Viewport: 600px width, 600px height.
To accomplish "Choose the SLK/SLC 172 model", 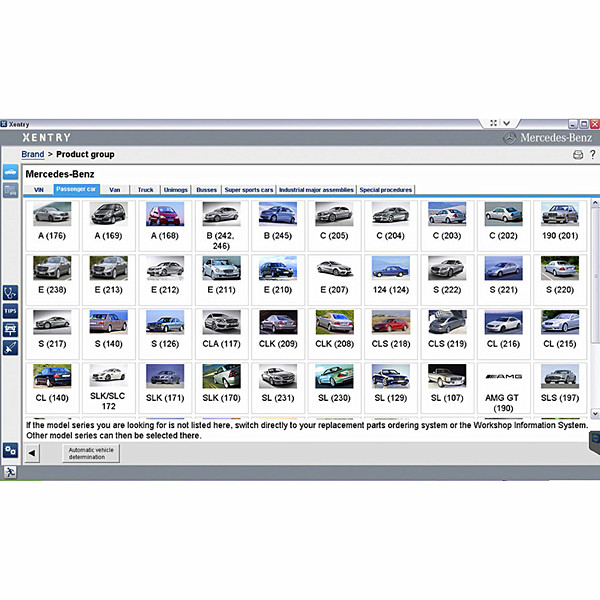I will click(109, 388).
